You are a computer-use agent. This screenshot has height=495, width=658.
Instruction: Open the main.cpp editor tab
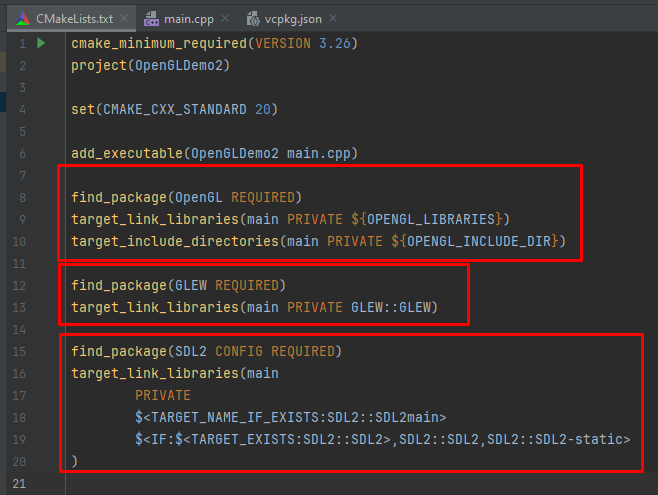[189, 19]
